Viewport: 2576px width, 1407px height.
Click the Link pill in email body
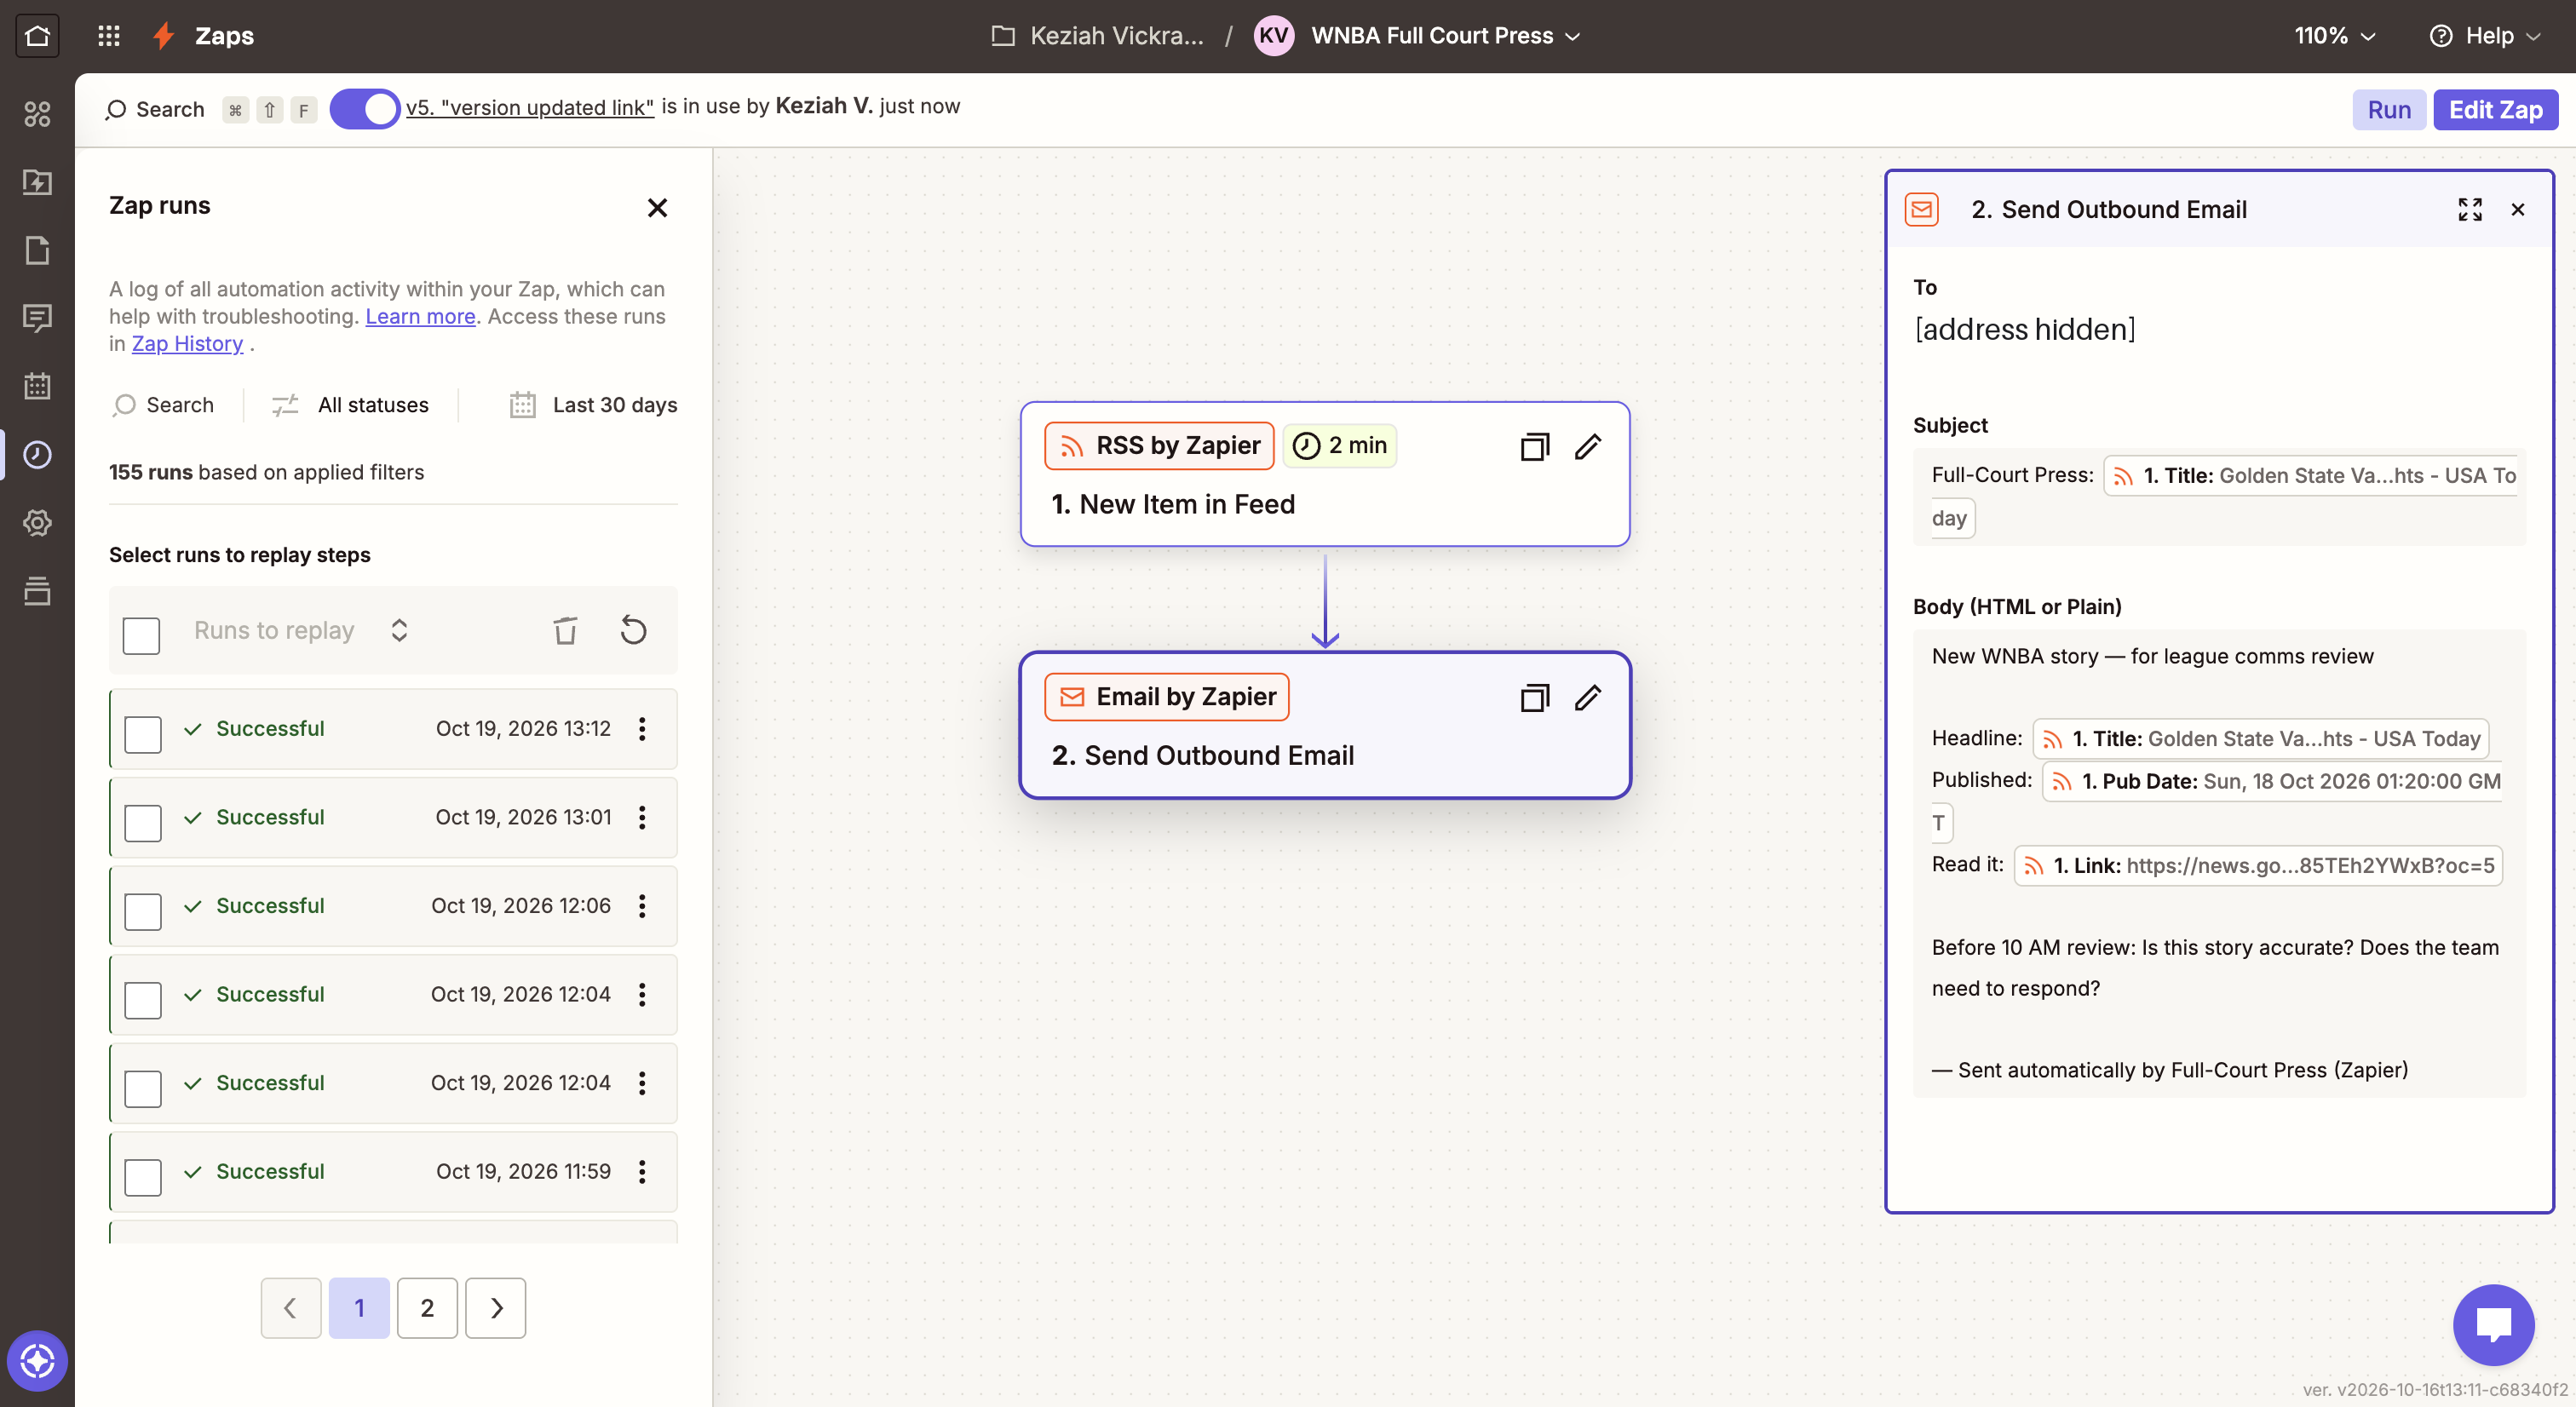coord(2258,866)
